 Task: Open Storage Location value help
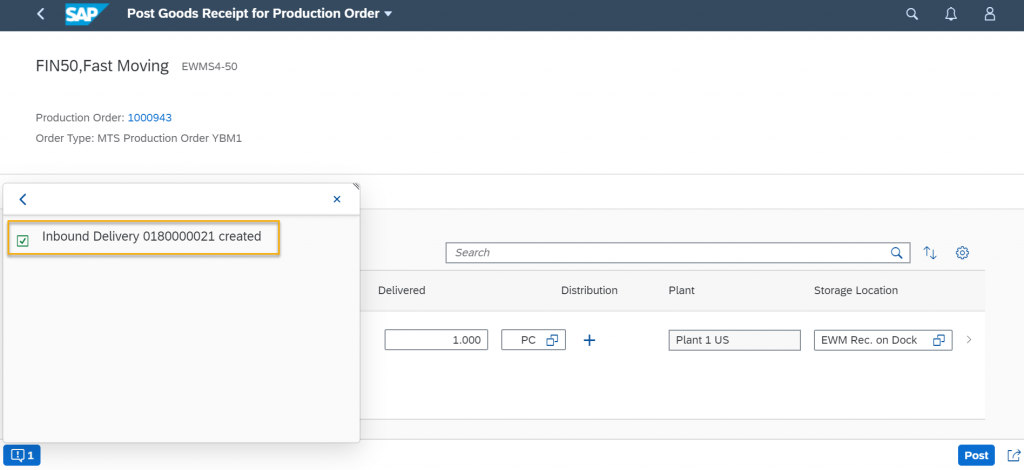pyautogui.click(x=939, y=340)
